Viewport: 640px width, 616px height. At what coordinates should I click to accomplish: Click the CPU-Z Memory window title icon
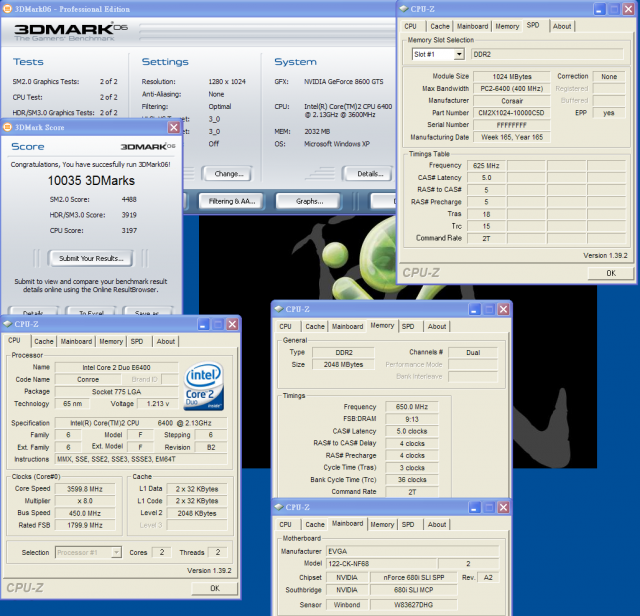point(279,309)
